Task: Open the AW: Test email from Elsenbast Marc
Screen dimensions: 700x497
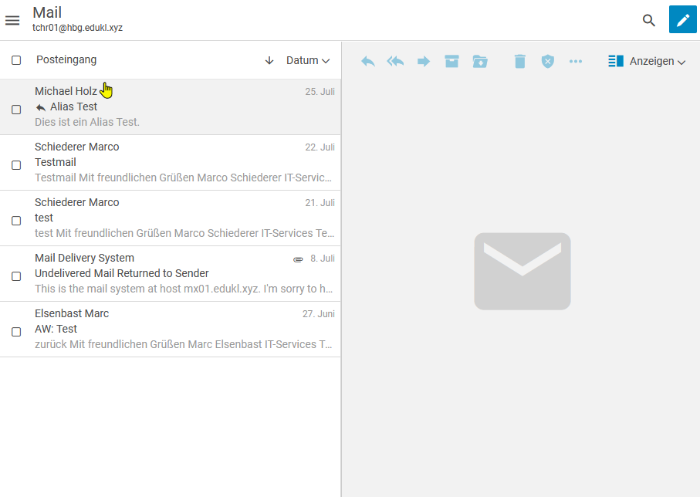Action: coord(180,329)
